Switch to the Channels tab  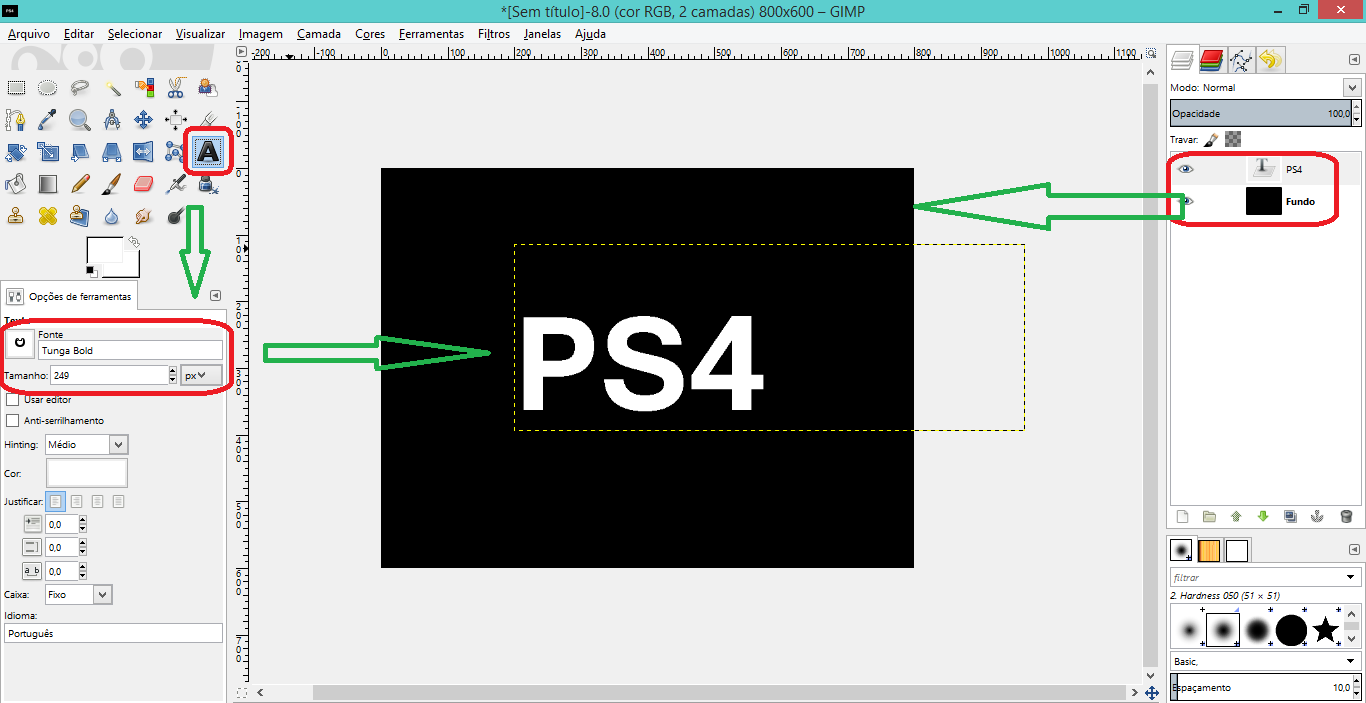1212,60
